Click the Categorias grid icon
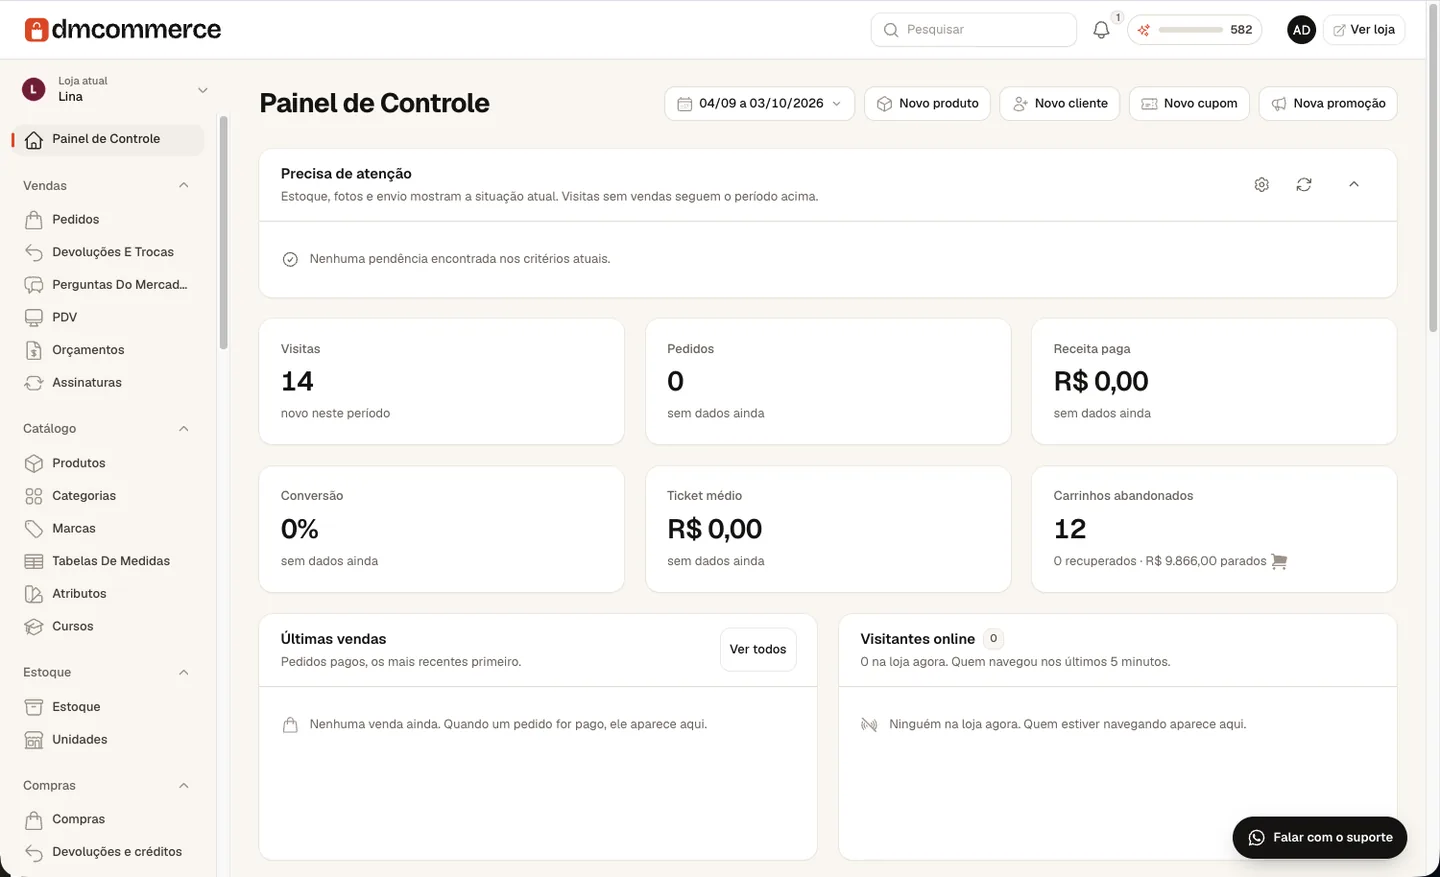Image resolution: width=1440 pixels, height=877 pixels. 34,496
